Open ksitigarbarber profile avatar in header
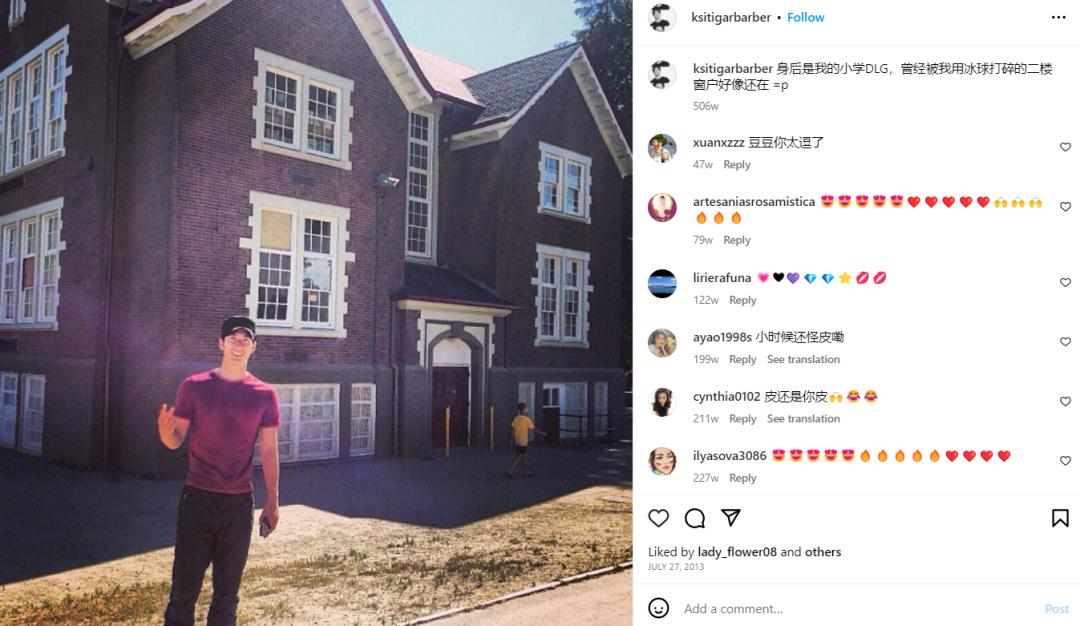Viewport: 1080px width, 626px height. (x=663, y=17)
